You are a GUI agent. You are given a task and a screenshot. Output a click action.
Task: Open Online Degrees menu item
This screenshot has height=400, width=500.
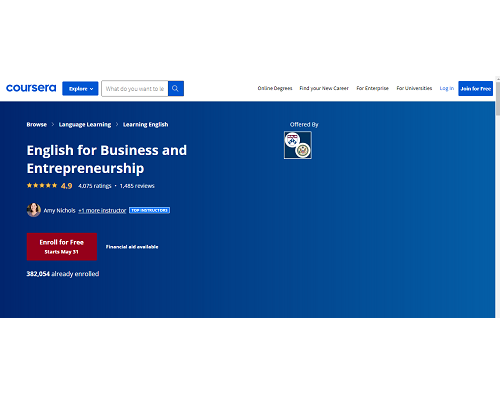[275, 88]
